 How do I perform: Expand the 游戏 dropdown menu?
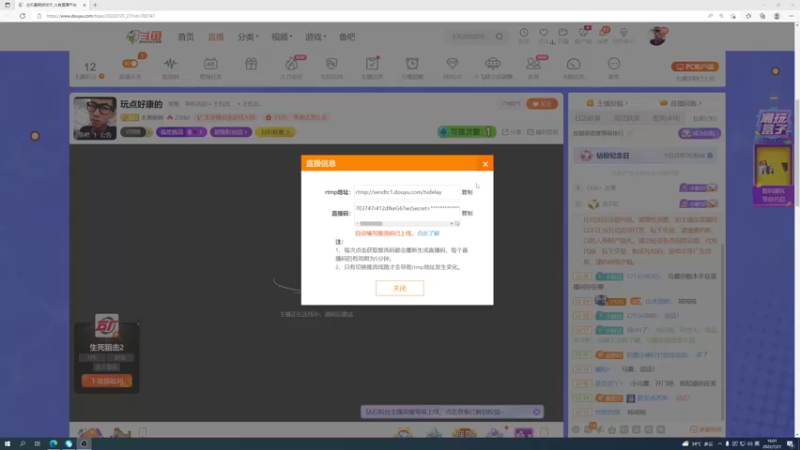coord(315,37)
